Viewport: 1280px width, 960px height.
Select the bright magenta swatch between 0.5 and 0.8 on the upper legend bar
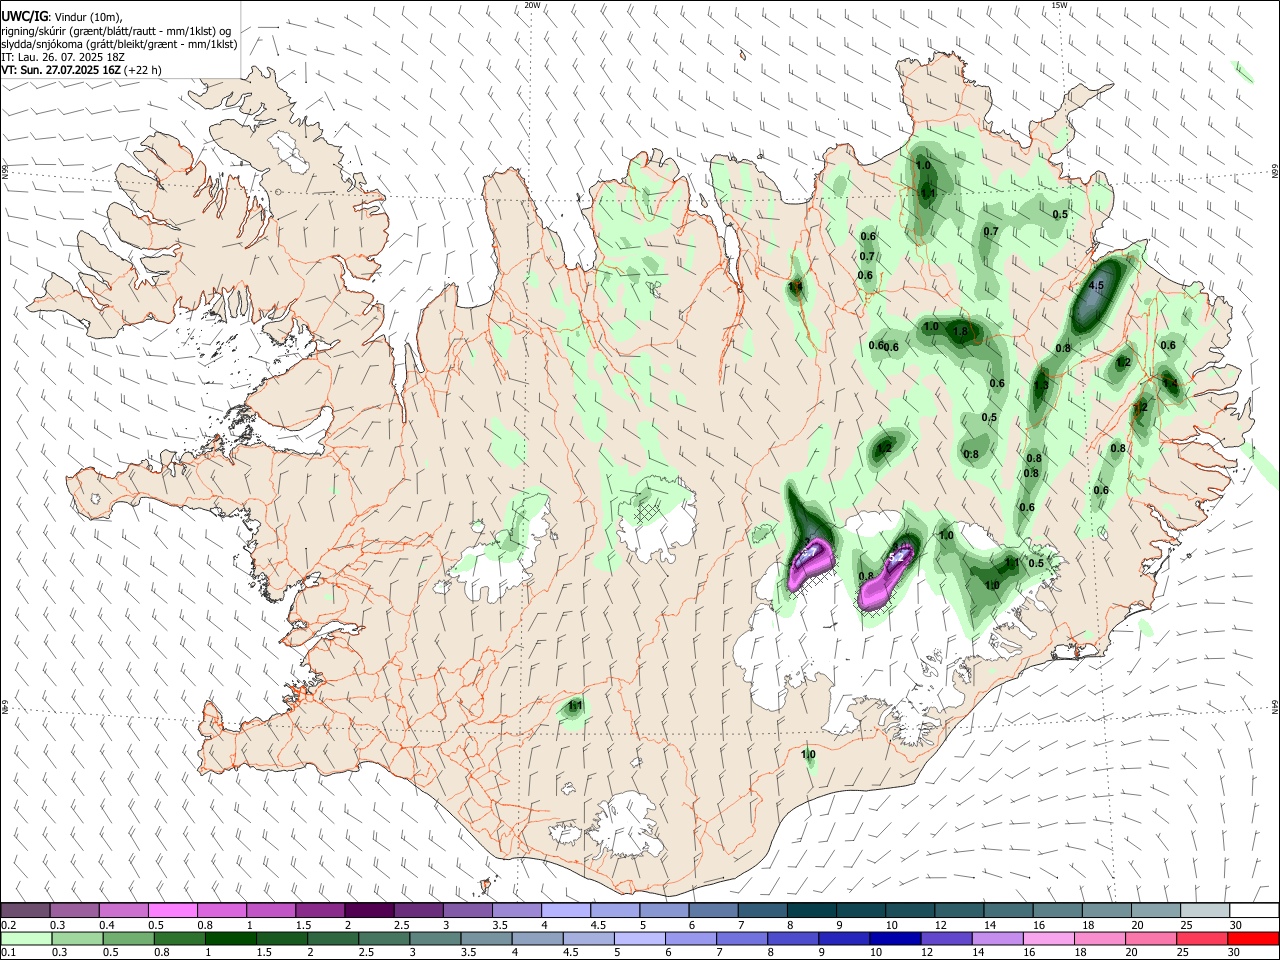[x=172, y=910]
